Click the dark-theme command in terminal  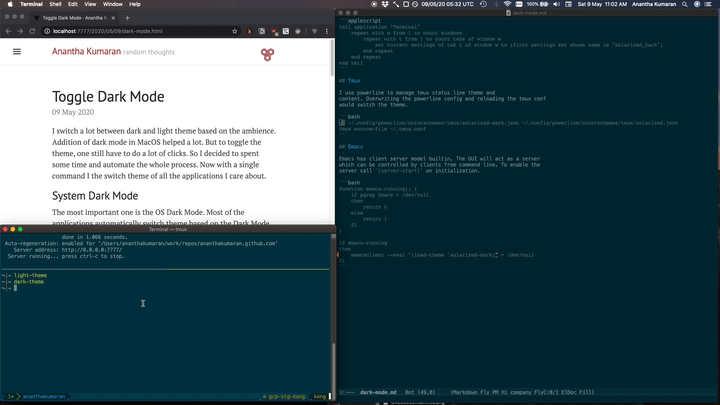29,282
